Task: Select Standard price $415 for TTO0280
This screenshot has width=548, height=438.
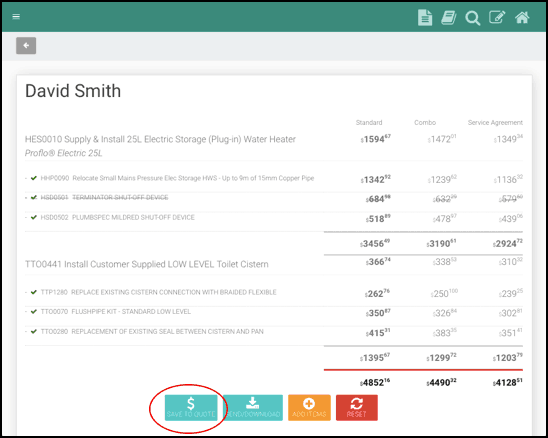Action: [x=378, y=333]
